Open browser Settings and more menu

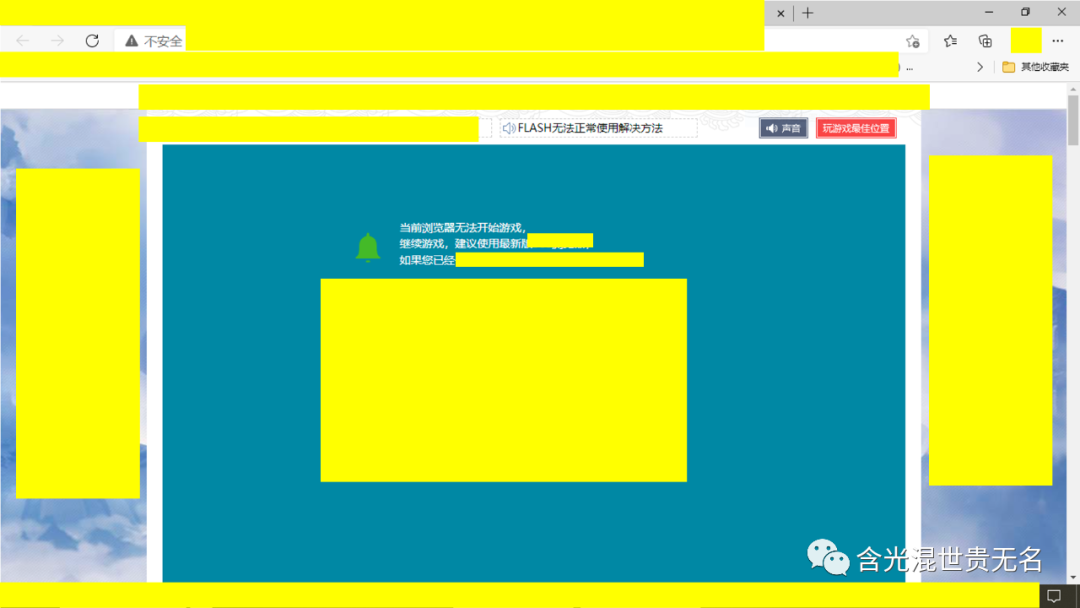click(x=1058, y=41)
